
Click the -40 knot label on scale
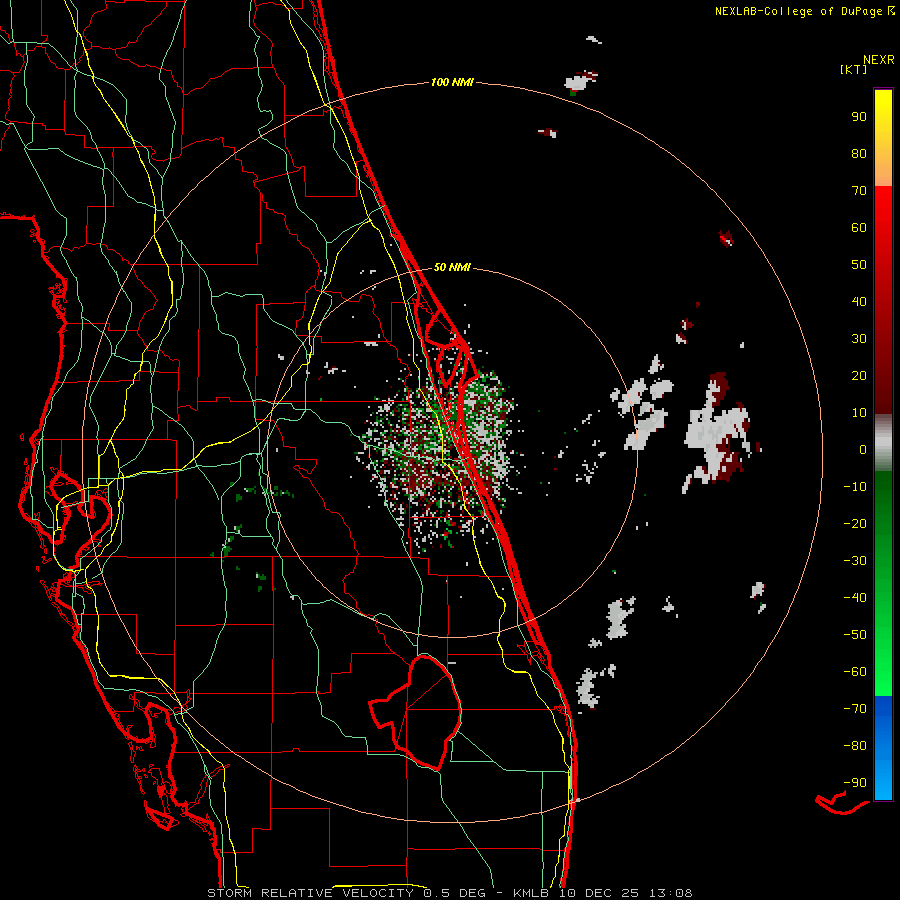[x=855, y=598]
